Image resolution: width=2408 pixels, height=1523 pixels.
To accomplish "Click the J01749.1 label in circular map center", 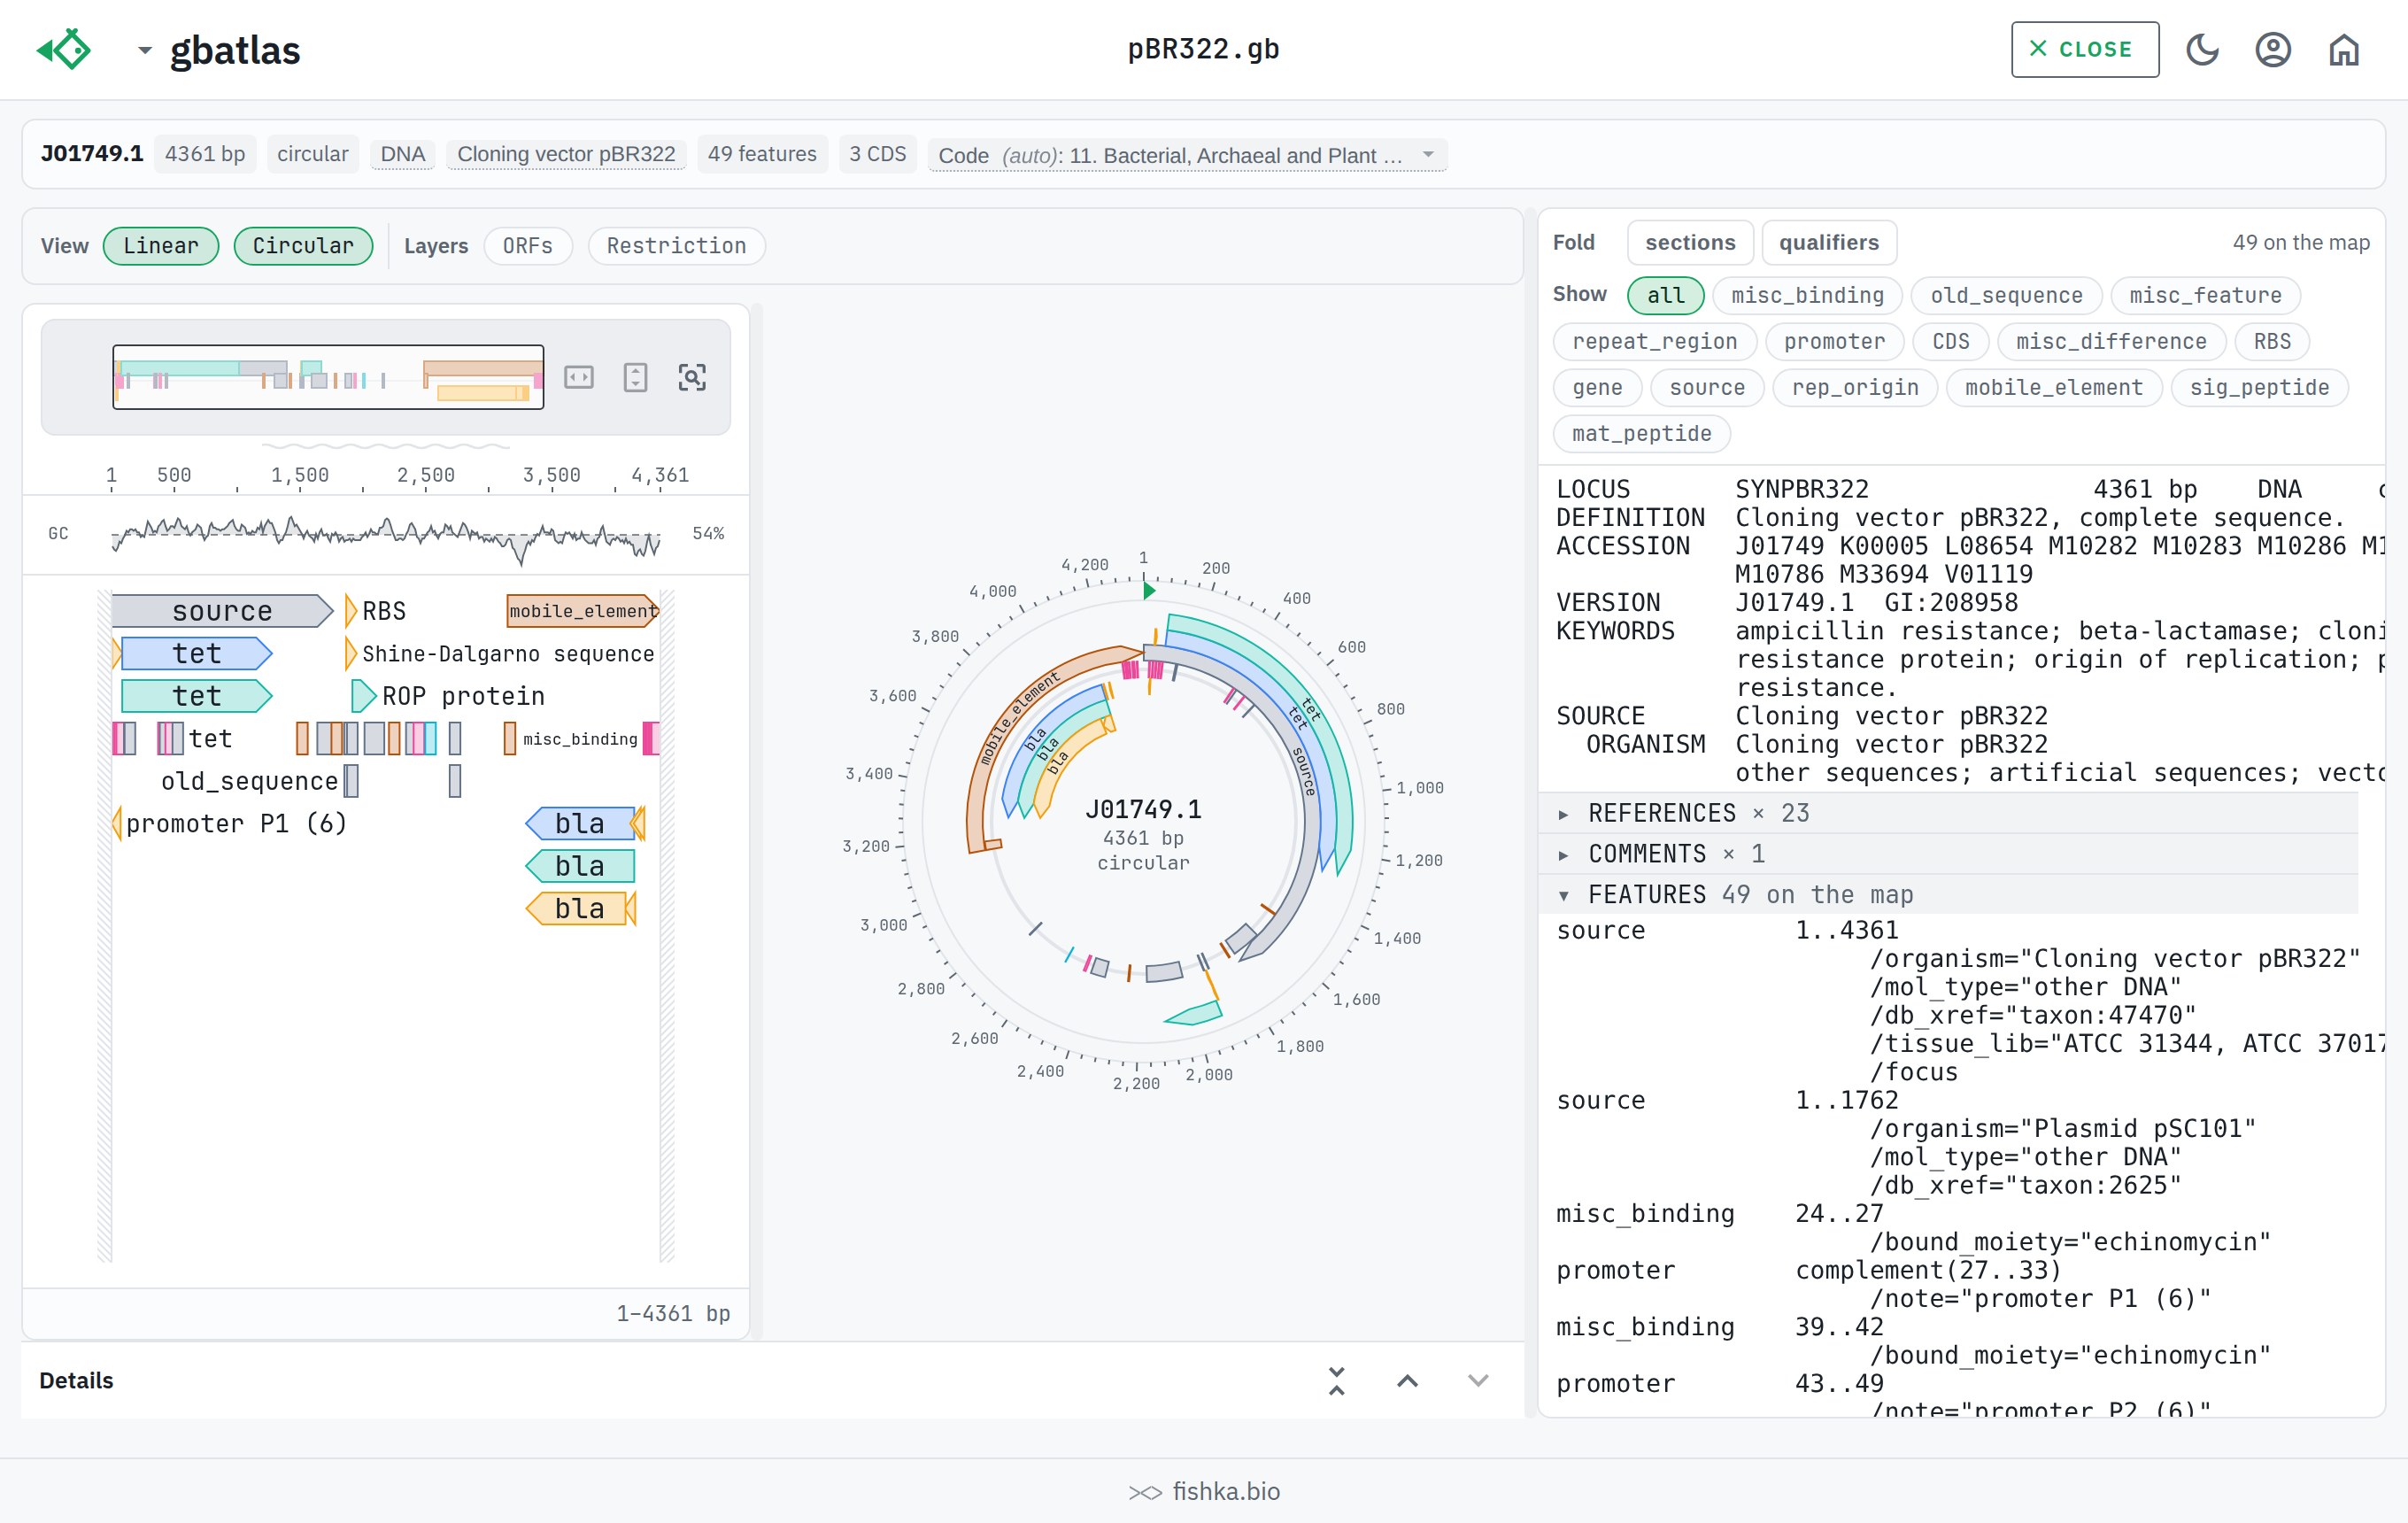I will tap(1143, 809).
